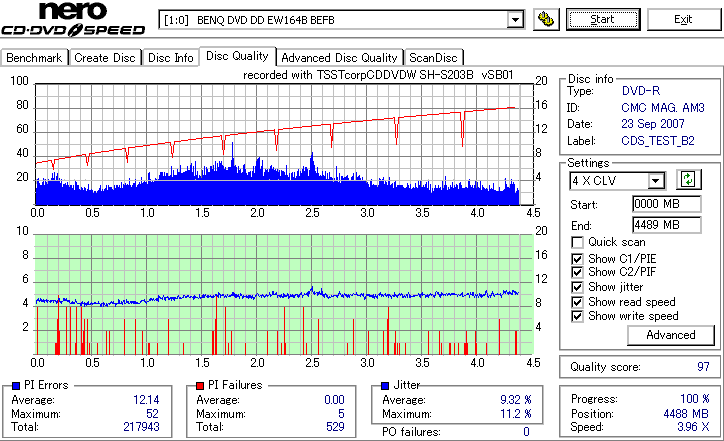The width and height of the screenshot is (724, 441).
Task: Click the recorded with TSSTcorp text
Action: [x=378, y=75]
